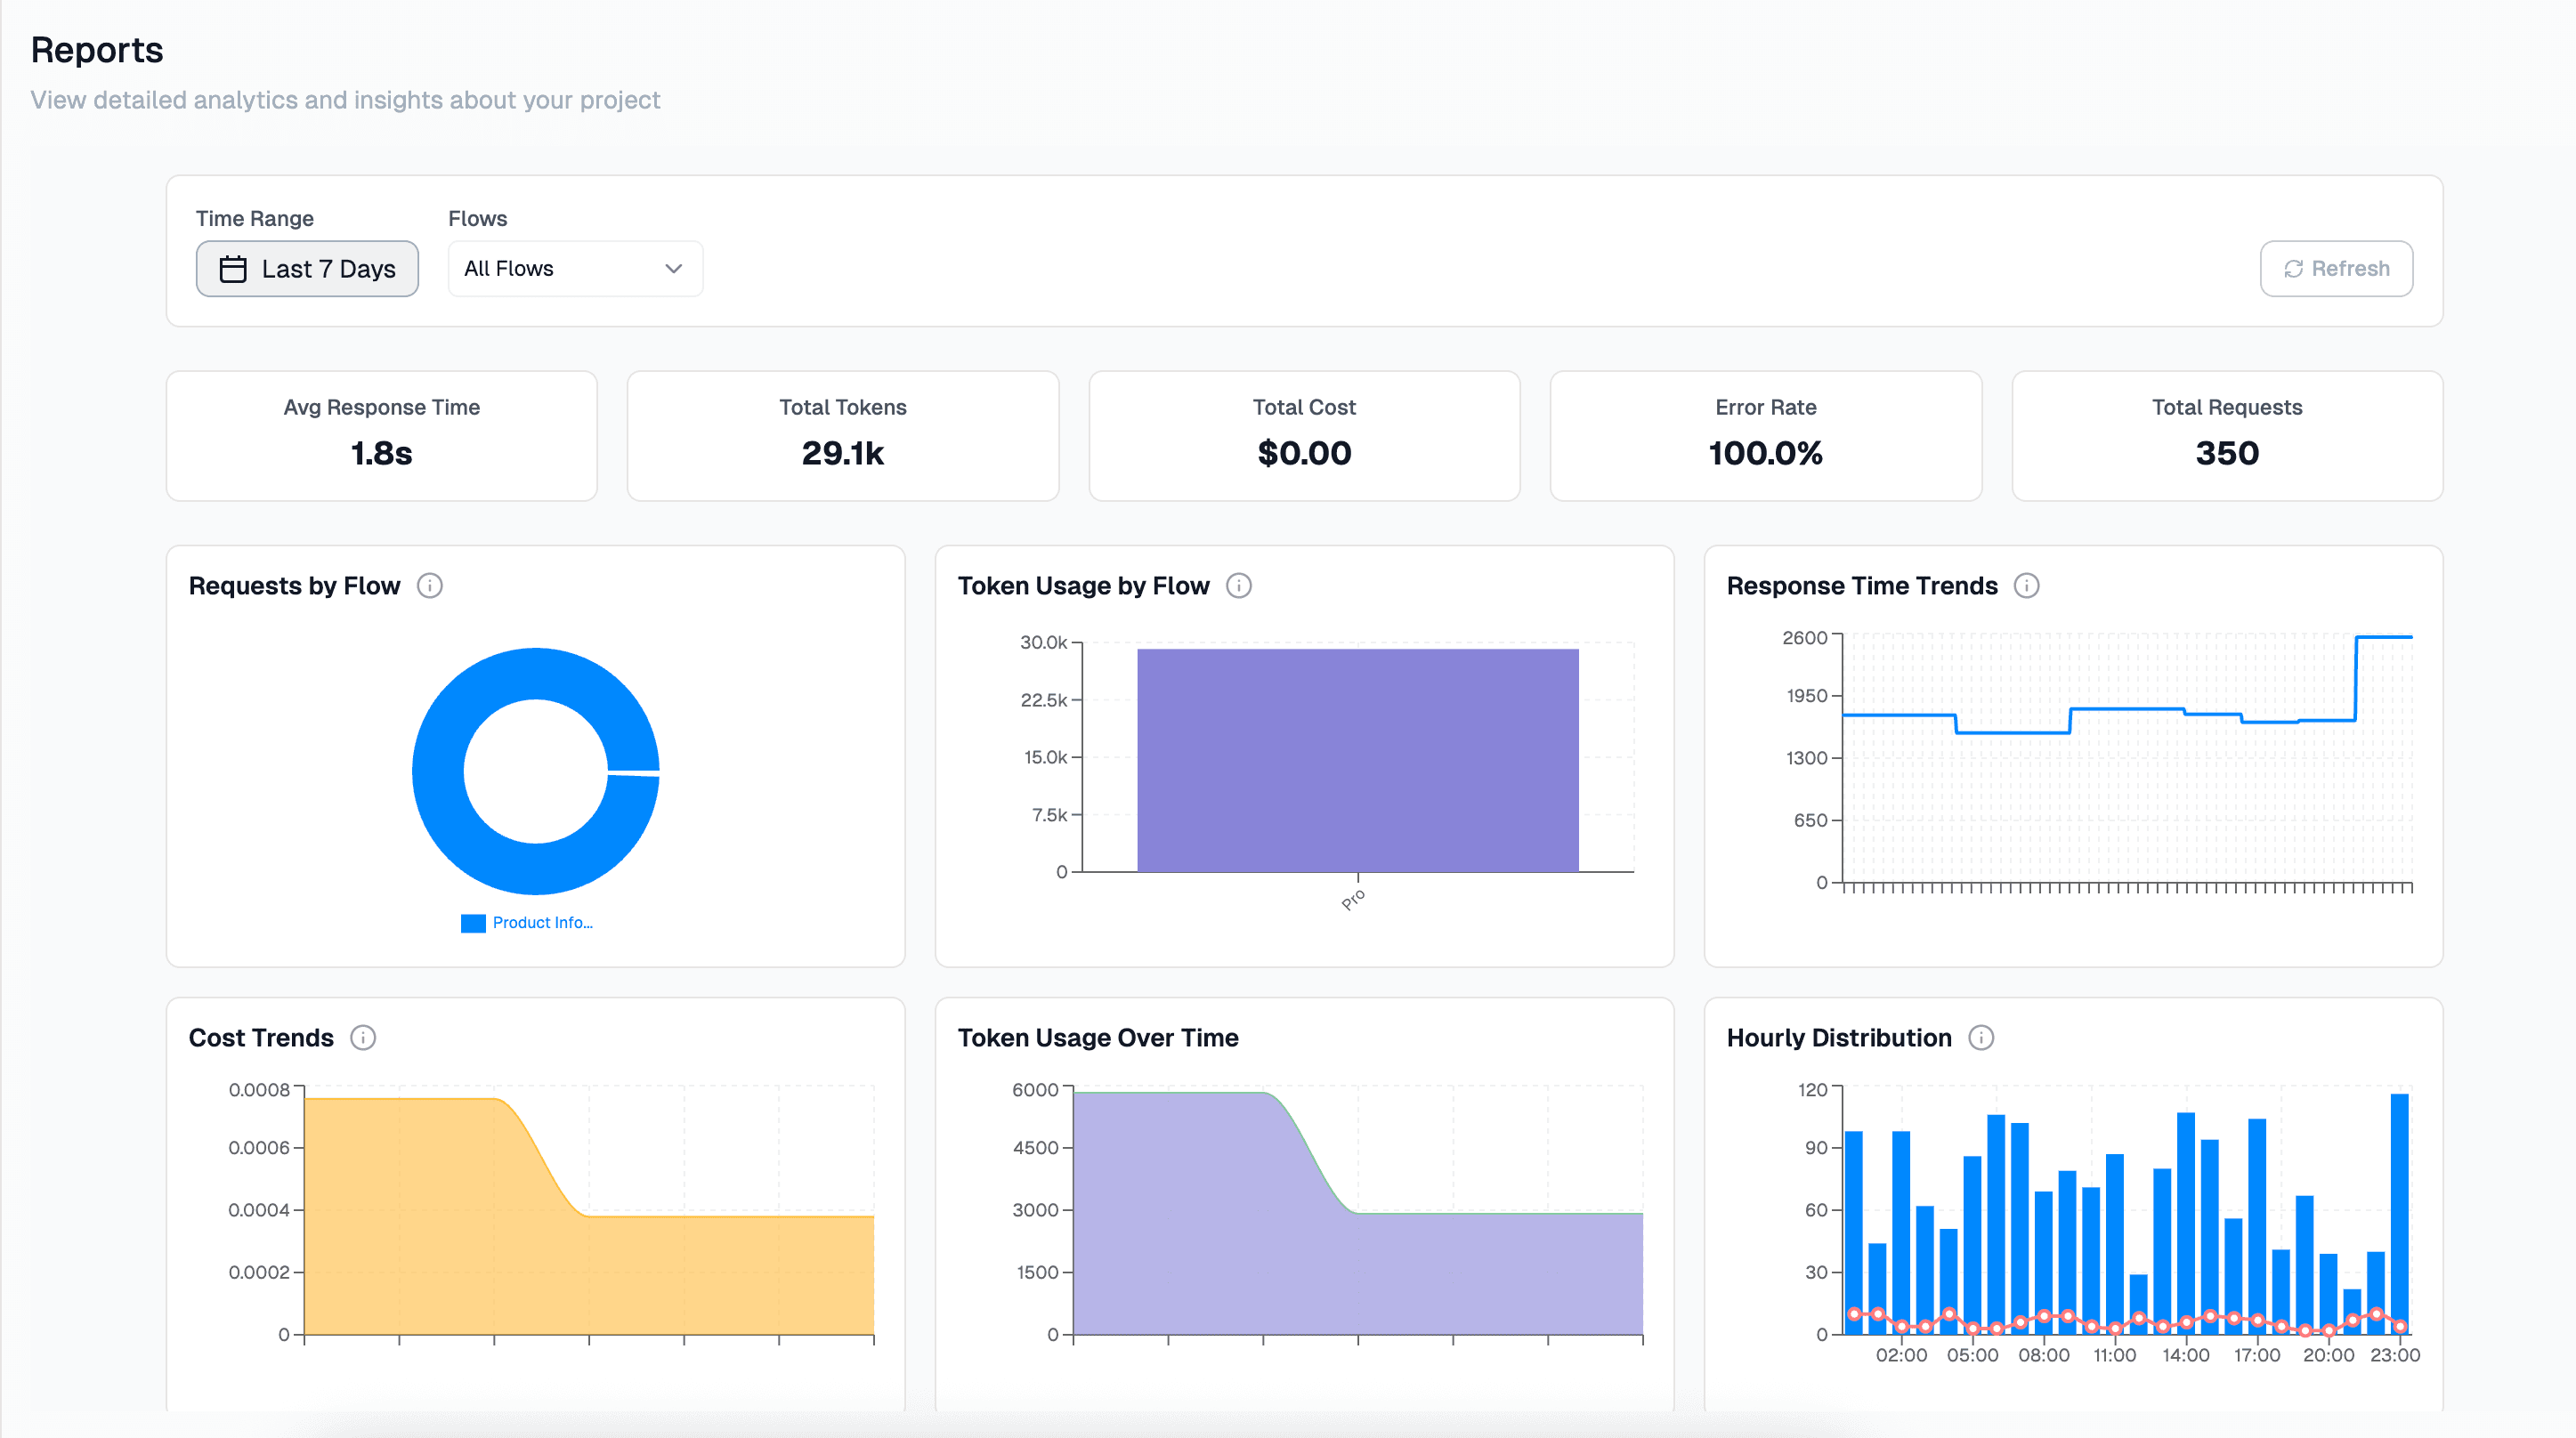The width and height of the screenshot is (2576, 1438).
Task: Click info icon beside Response Time Trends
Action: tap(2026, 586)
